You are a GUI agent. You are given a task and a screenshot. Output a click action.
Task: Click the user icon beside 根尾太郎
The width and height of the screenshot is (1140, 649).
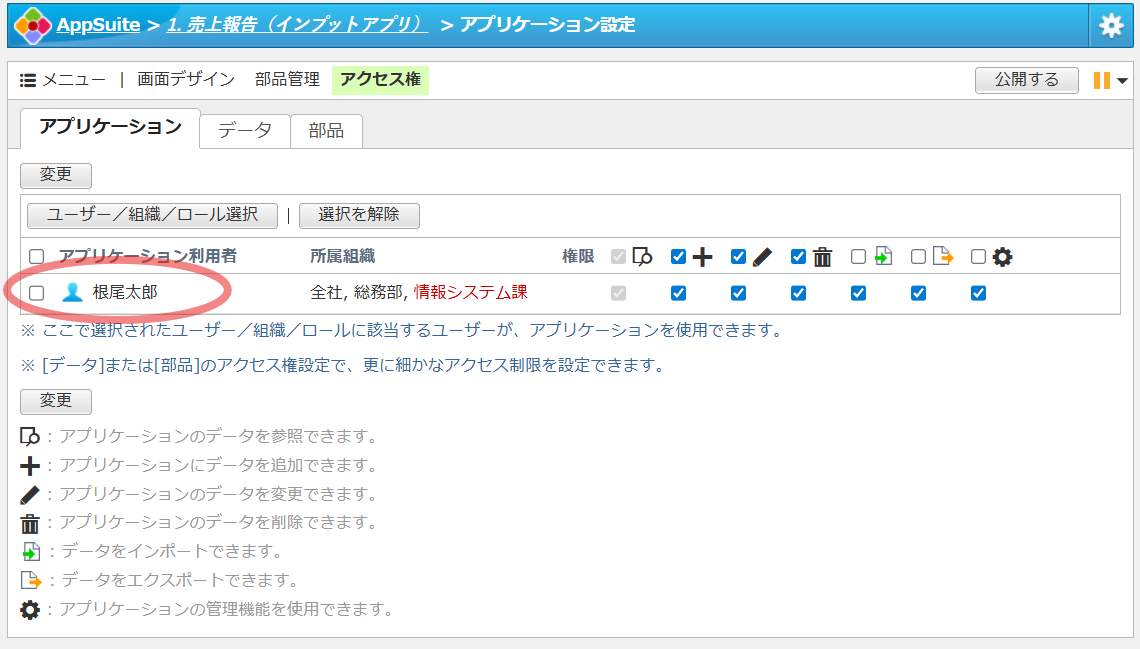click(x=72, y=293)
